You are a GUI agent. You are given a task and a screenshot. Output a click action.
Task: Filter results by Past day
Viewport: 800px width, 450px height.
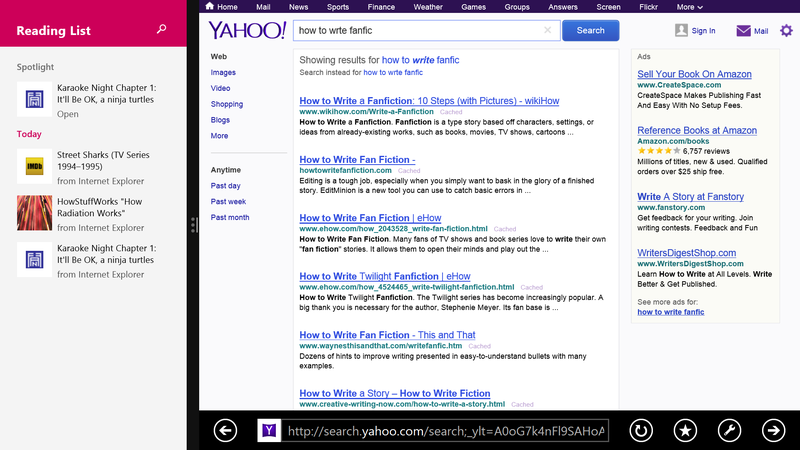[x=226, y=186]
